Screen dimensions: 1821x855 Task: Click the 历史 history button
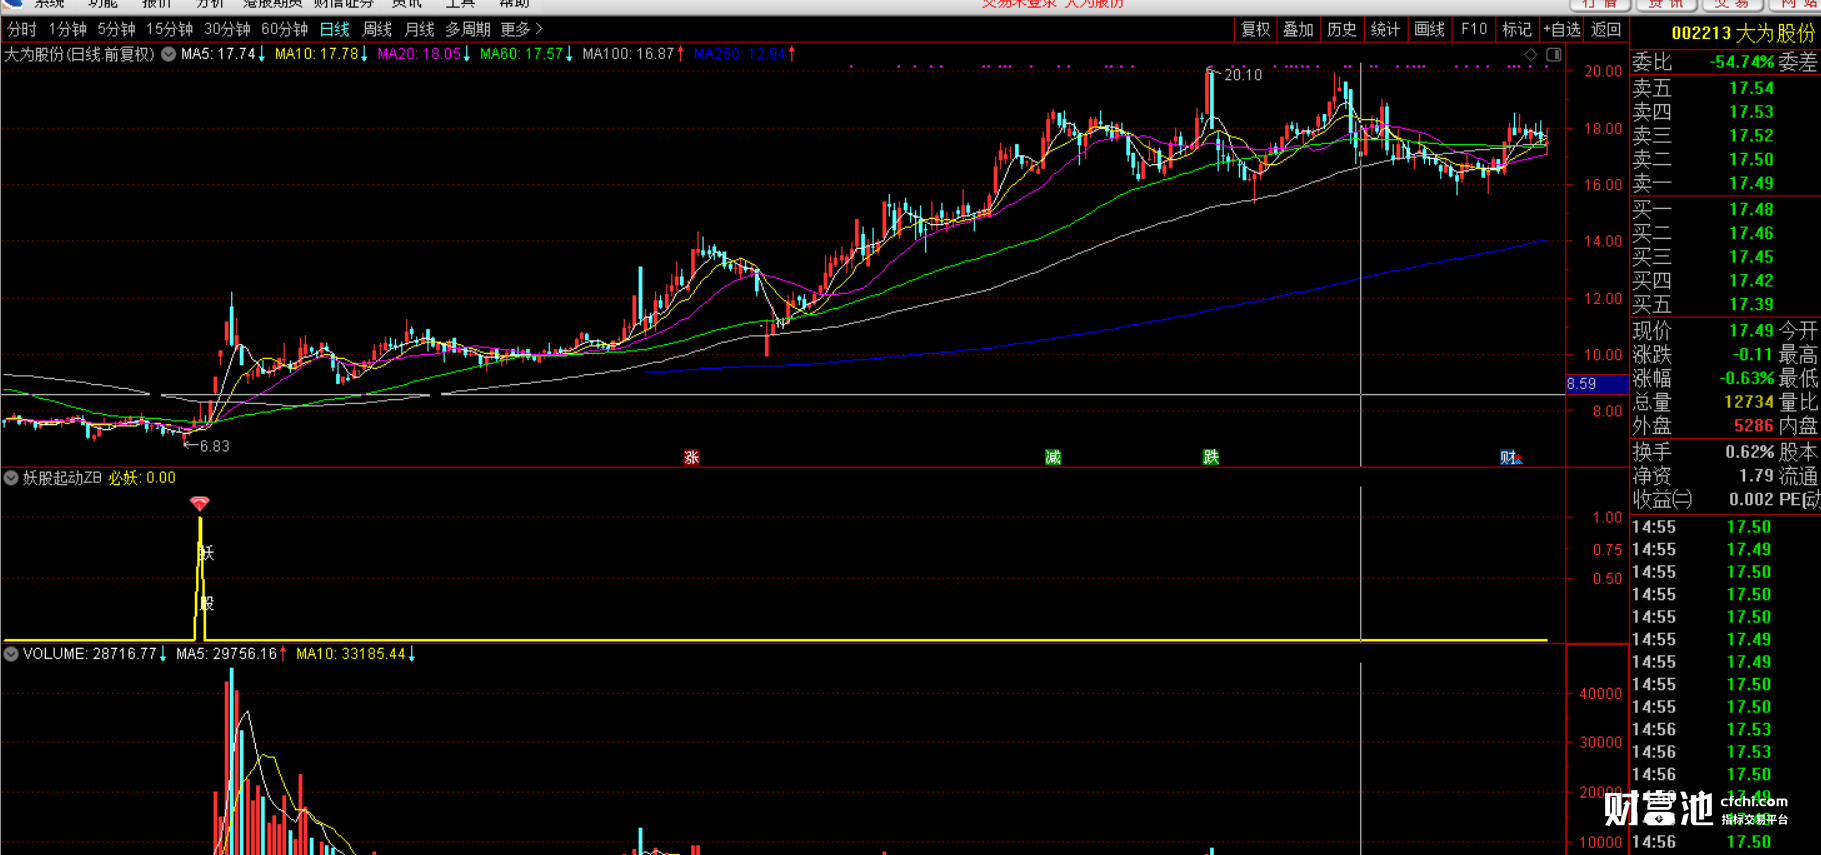click(x=1342, y=30)
